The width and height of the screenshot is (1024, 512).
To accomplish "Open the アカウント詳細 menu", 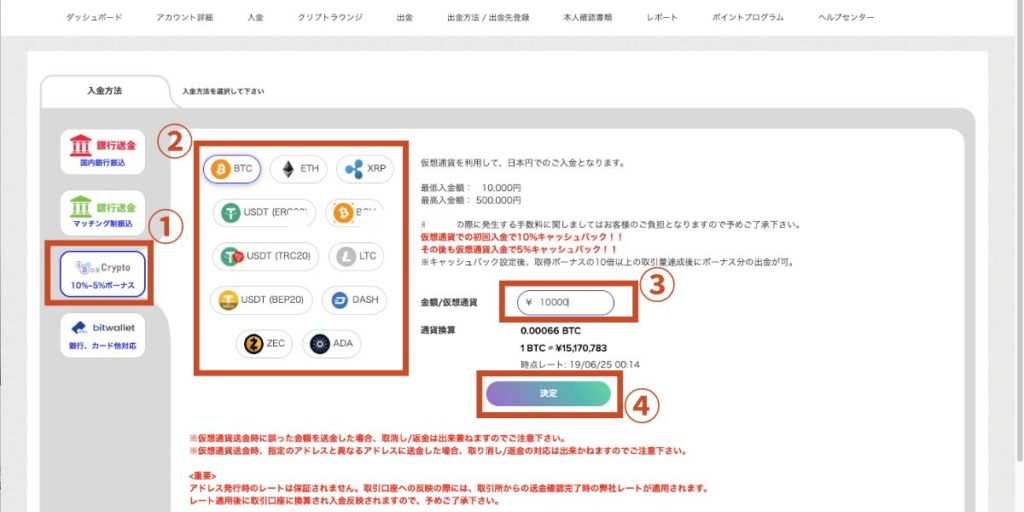I will coord(185,18).
